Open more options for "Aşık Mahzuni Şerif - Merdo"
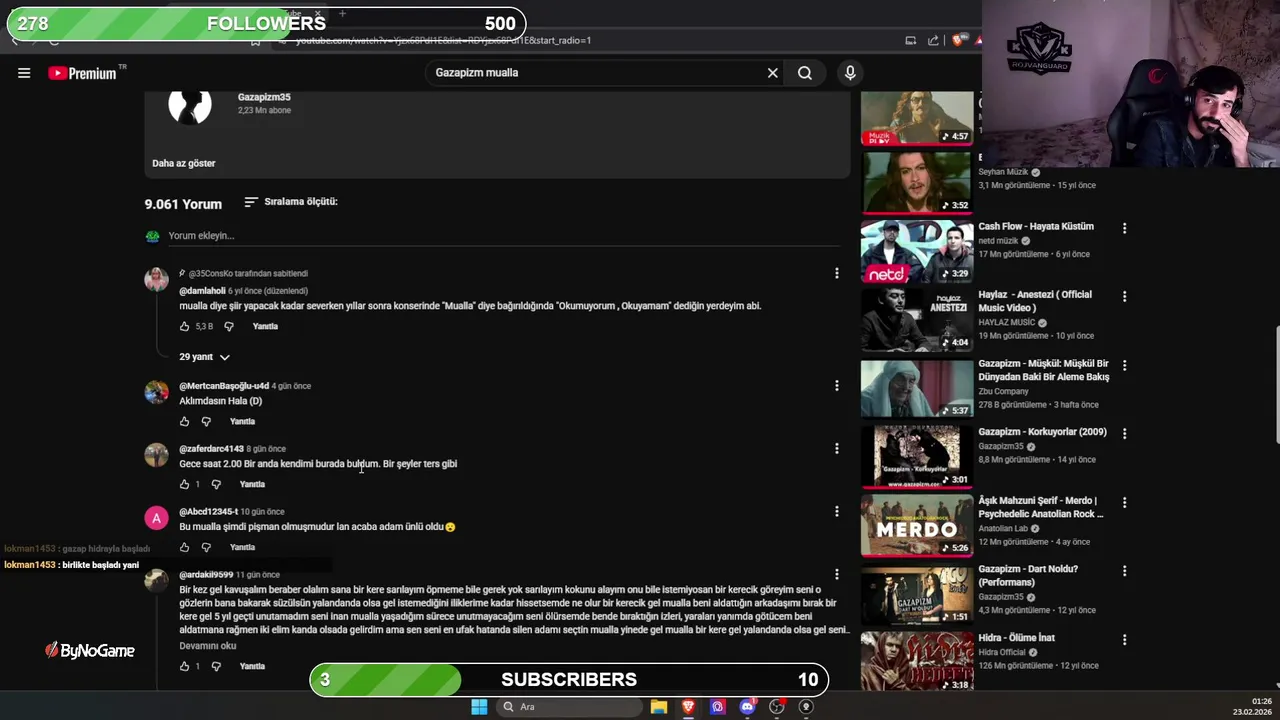 [x=1124, y=502]
